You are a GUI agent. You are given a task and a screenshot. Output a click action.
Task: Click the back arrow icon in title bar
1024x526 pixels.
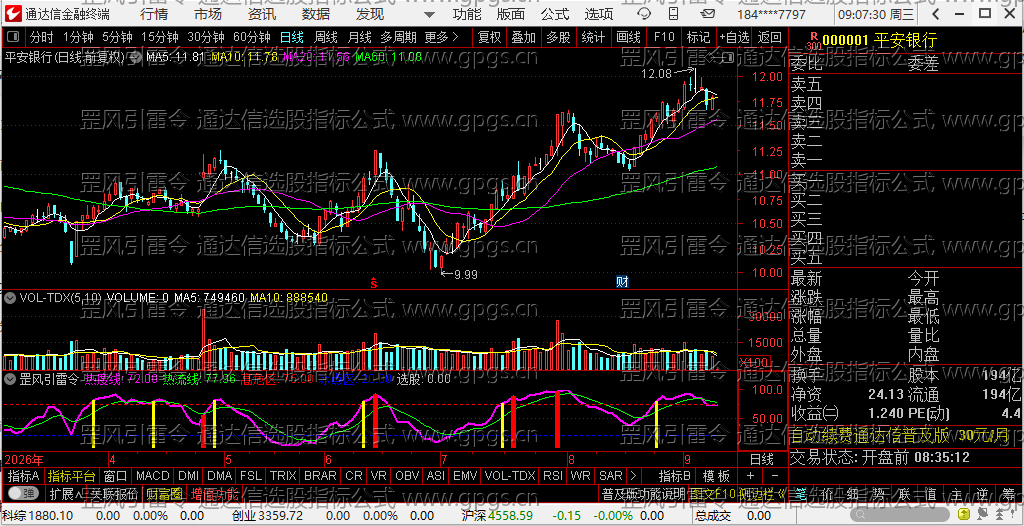[x=935, y=14]
